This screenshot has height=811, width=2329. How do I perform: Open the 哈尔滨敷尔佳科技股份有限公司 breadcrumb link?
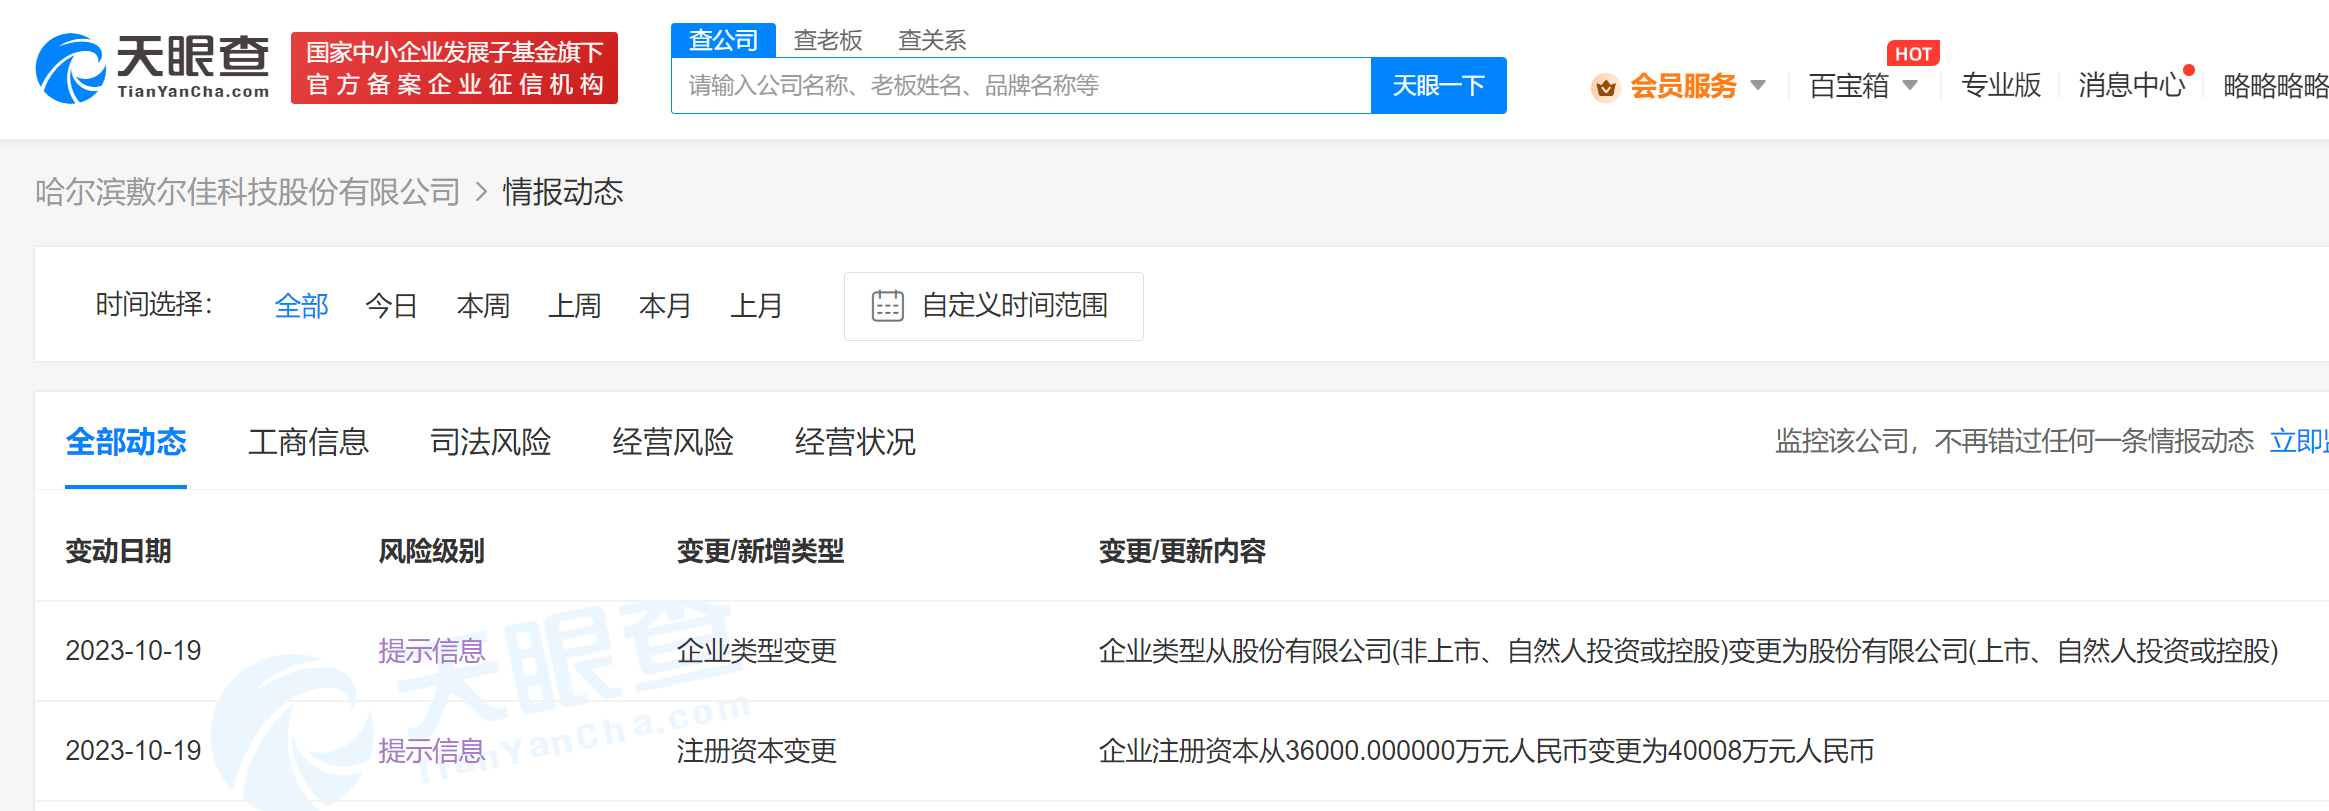(x=247, y=192)
